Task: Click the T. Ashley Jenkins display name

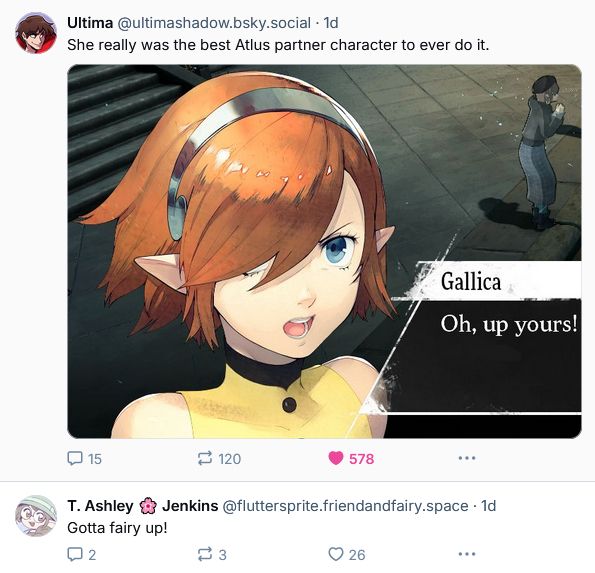Action: (143, 506)
